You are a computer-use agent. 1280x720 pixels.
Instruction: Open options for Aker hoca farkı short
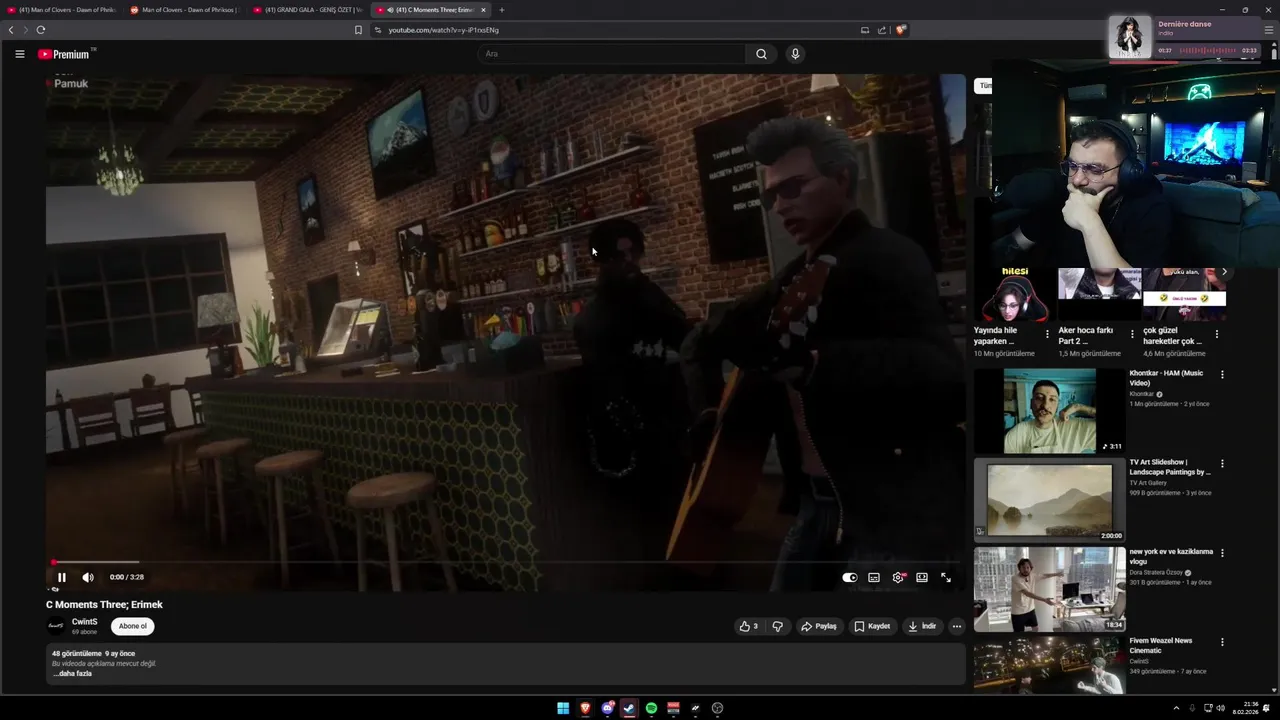point(1132,334)
